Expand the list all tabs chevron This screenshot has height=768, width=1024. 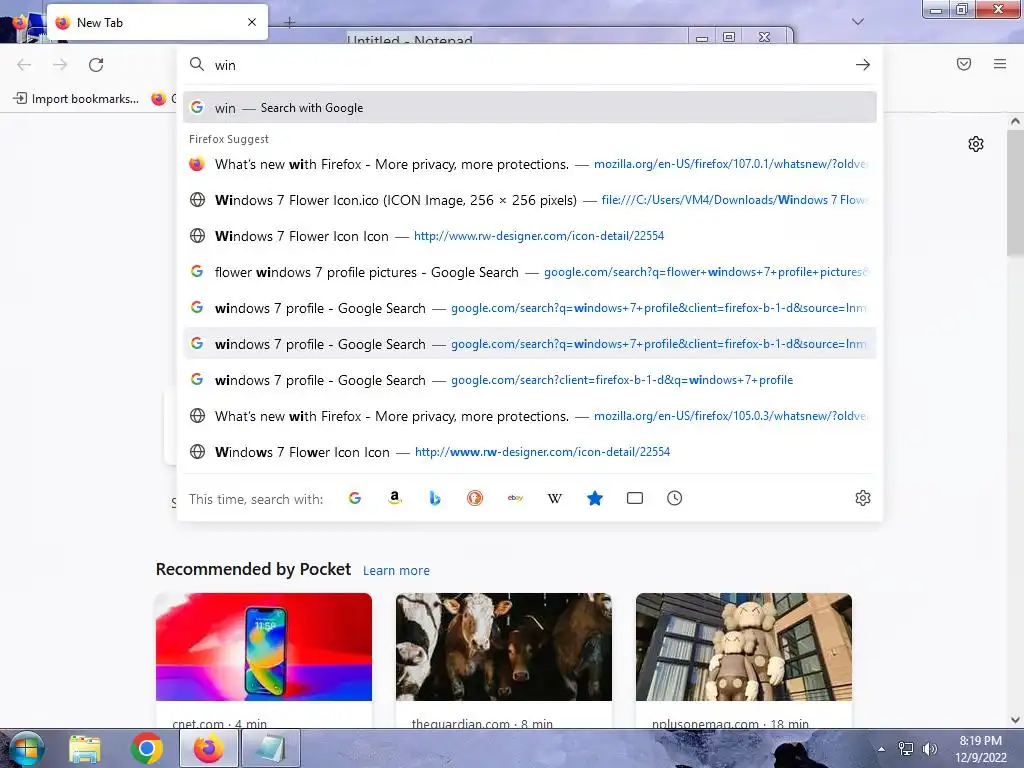click(x=858, y=22)
